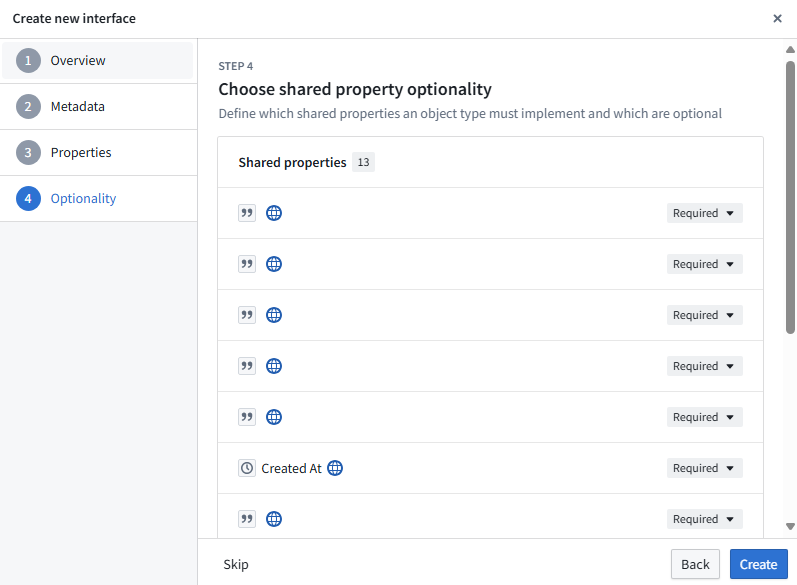Click the globe icon in the second property row
Screen dimensions: 797x585
click(274, 264)
